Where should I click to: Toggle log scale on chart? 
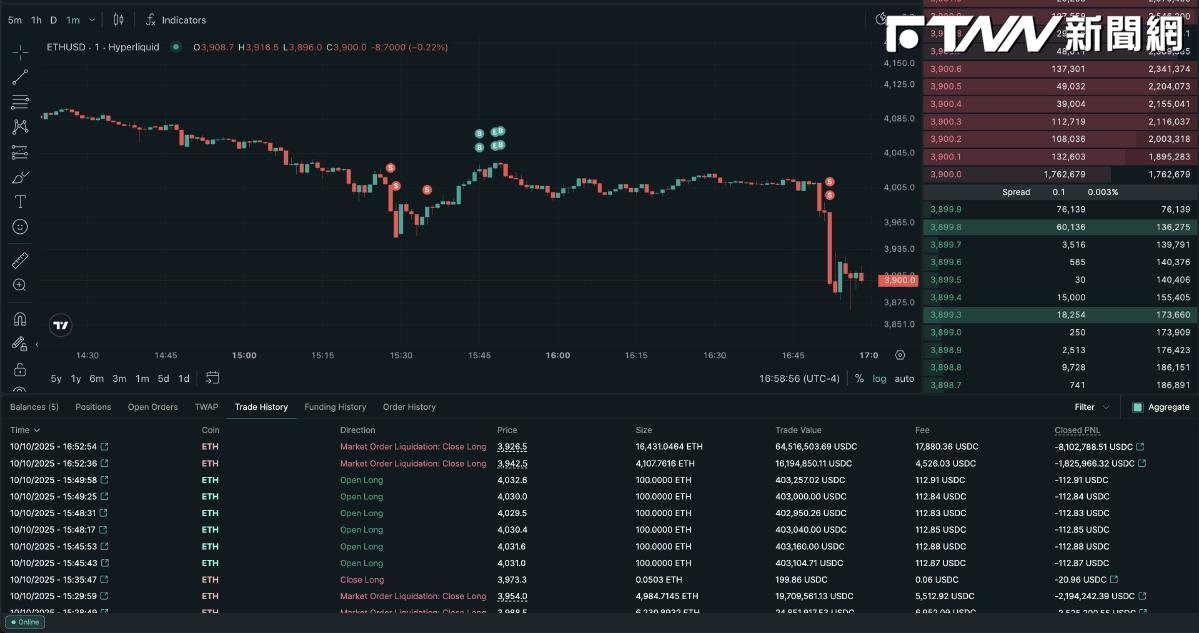[x=879, y=378]
